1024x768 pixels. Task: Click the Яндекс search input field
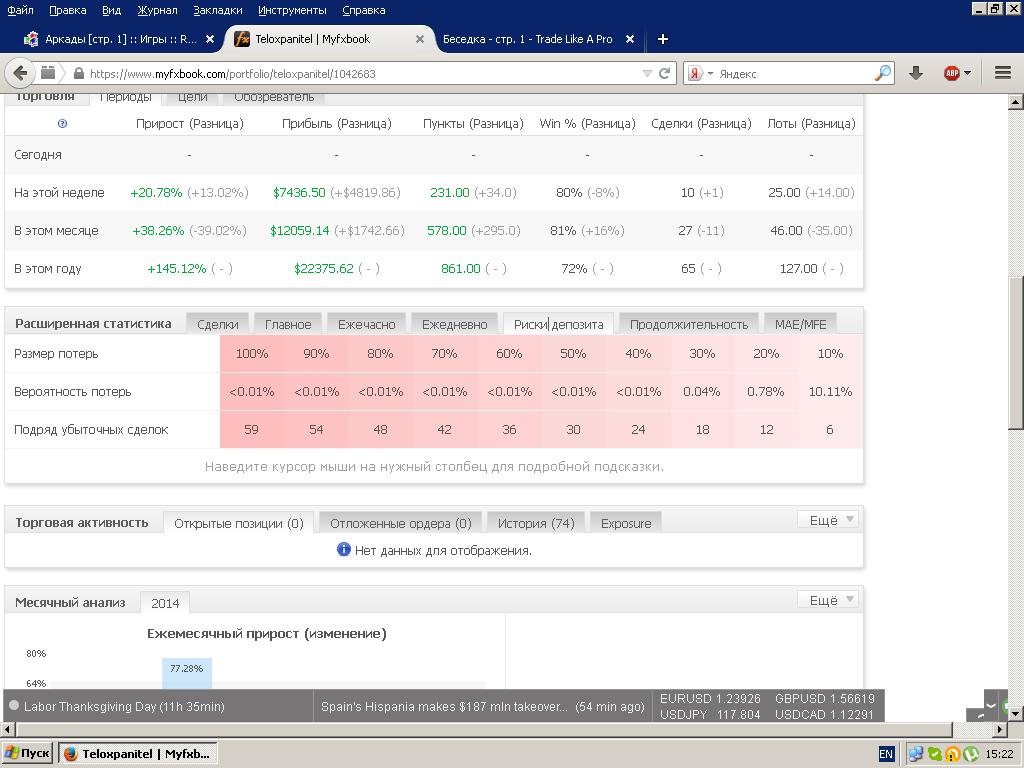coord(793,74)
